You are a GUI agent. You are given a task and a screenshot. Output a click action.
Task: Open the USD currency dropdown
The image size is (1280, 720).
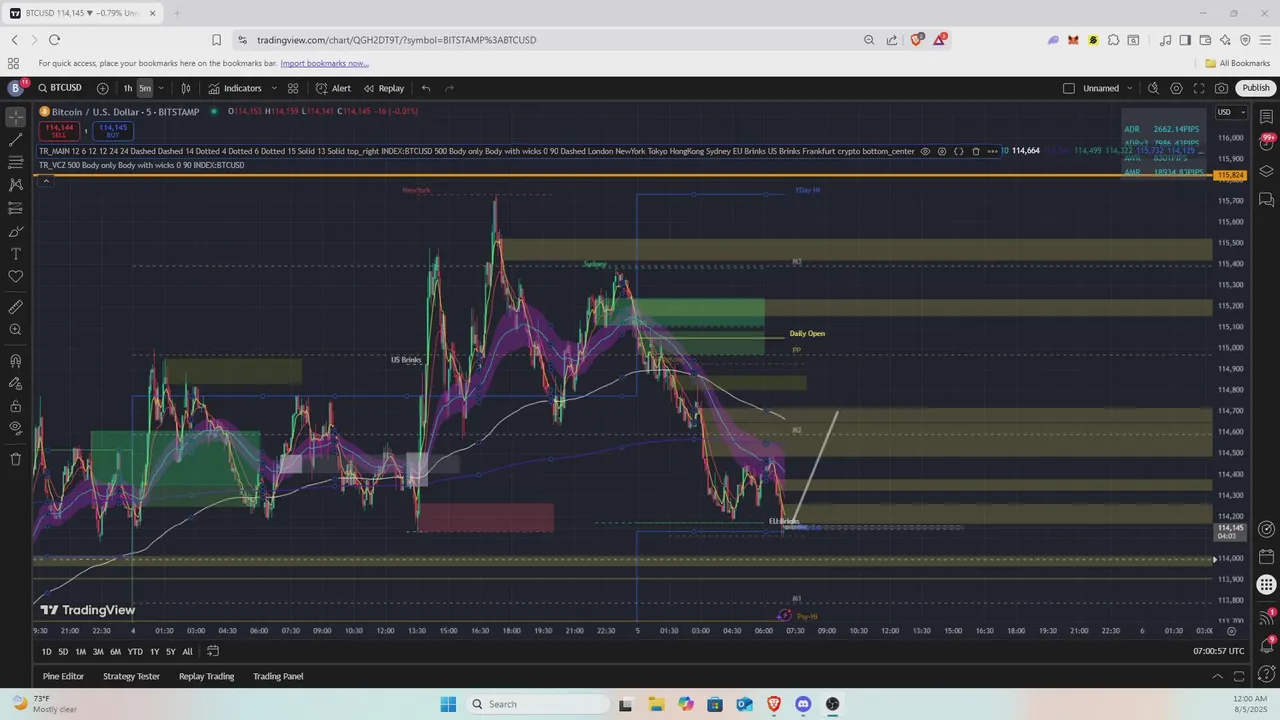(x=1229, y=112)
